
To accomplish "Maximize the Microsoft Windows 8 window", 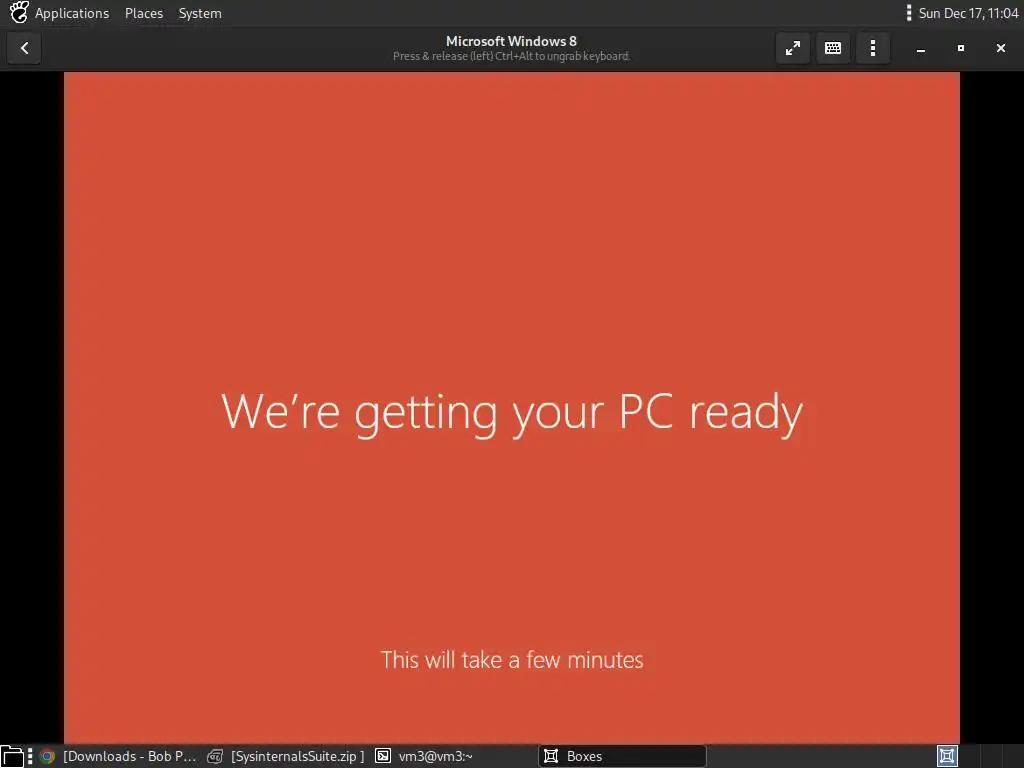I will [x=961, y=48].
